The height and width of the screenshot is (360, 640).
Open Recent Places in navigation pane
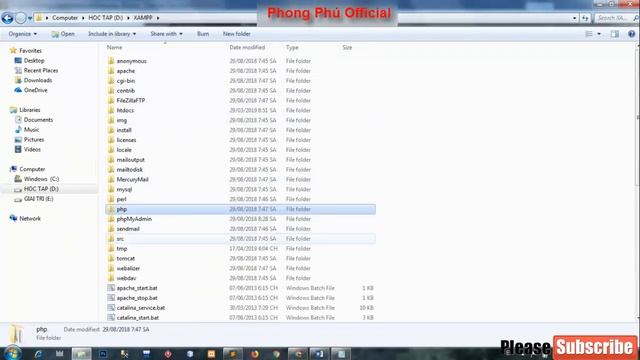pyautogui.click(x=41, y=70)
